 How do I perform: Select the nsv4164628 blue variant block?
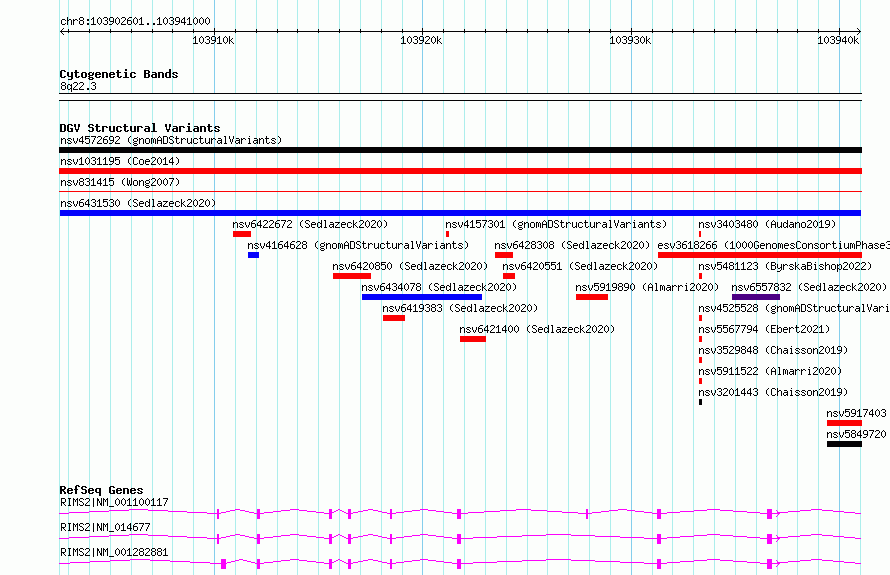click(253, 255)
